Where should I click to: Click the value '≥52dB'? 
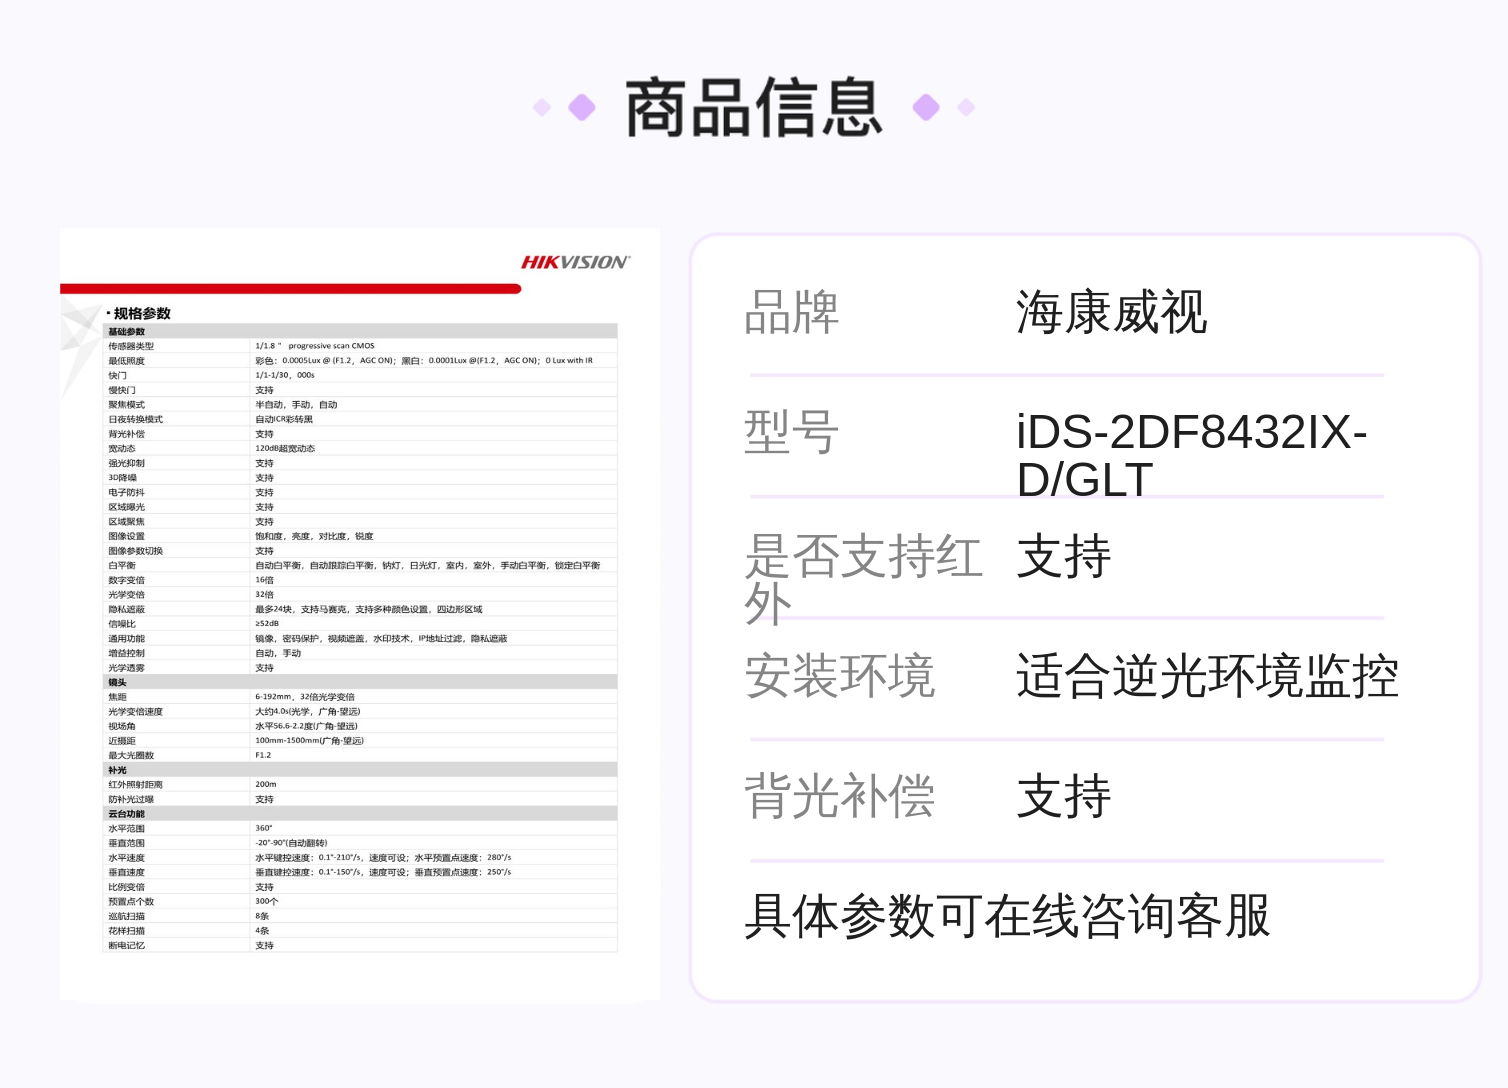267,624
